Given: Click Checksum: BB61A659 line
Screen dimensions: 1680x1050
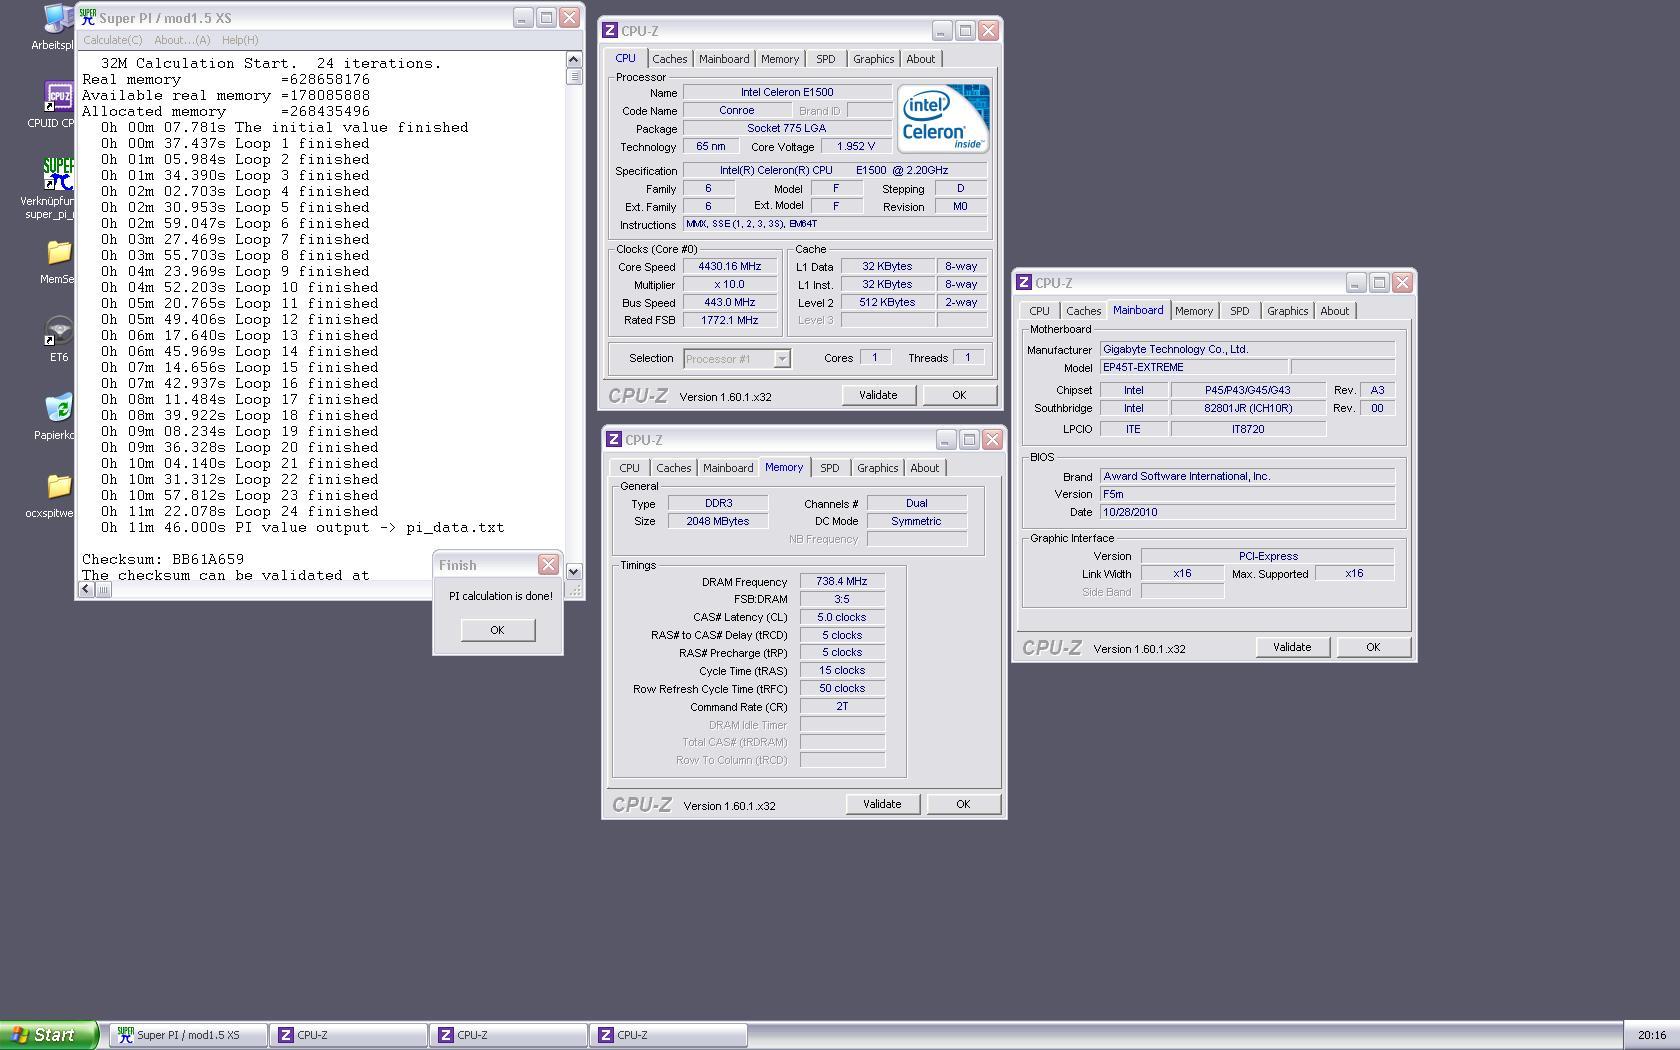Looking at the screenshot, I should click(x=163, y=559).
